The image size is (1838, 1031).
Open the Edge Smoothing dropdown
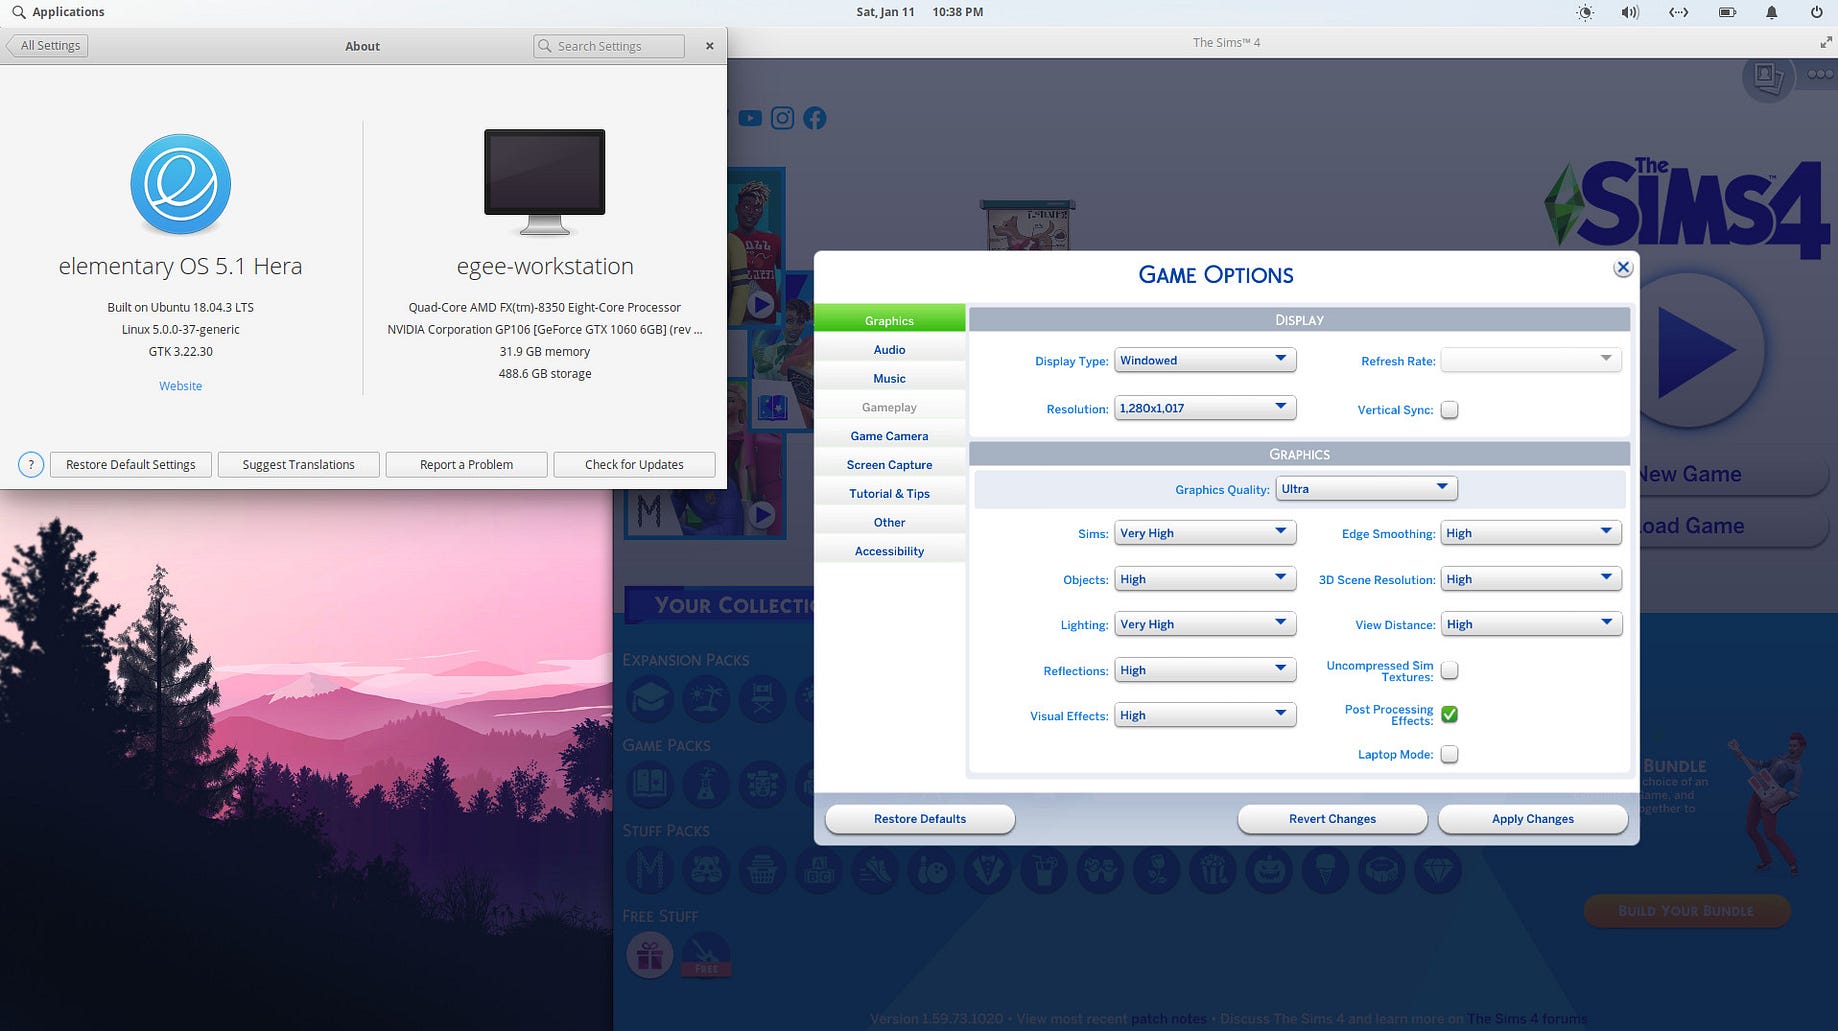point(1531,533)
